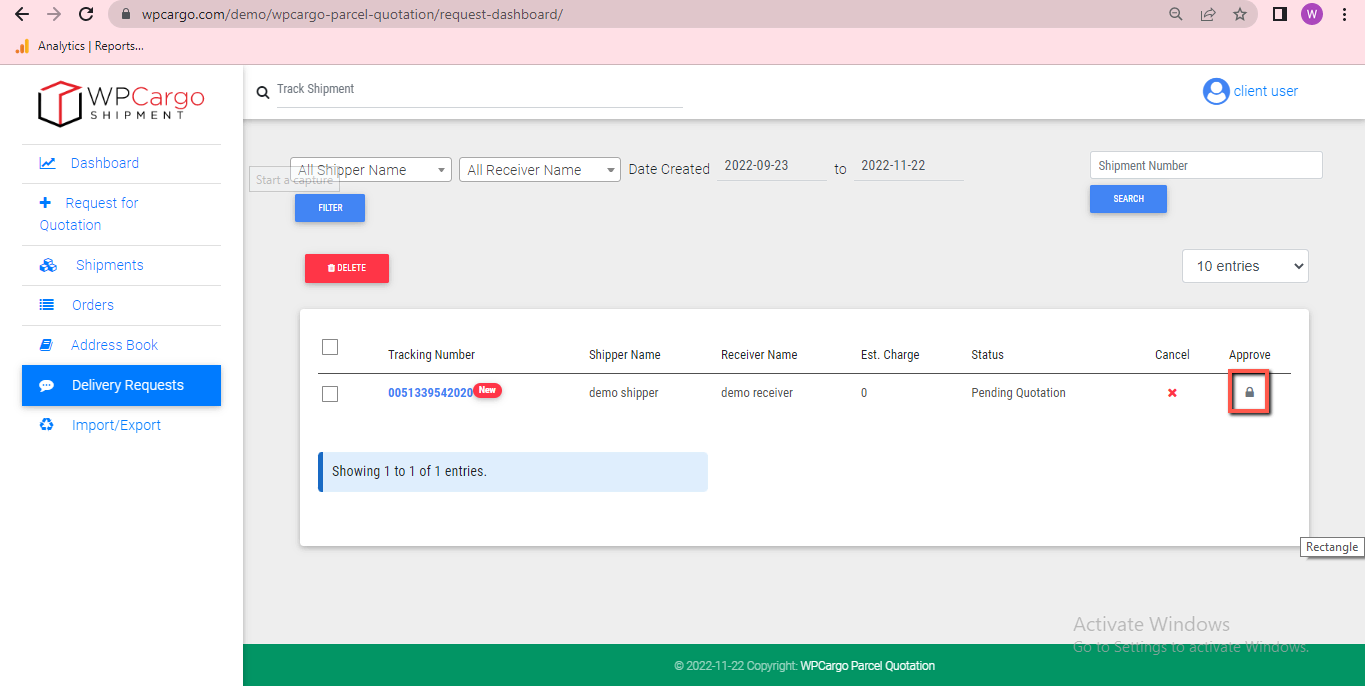Click the Dashboard chart icon
The width and height of the screenshot is (1365, 686).
pyautogui.click(x=47, y=163)
